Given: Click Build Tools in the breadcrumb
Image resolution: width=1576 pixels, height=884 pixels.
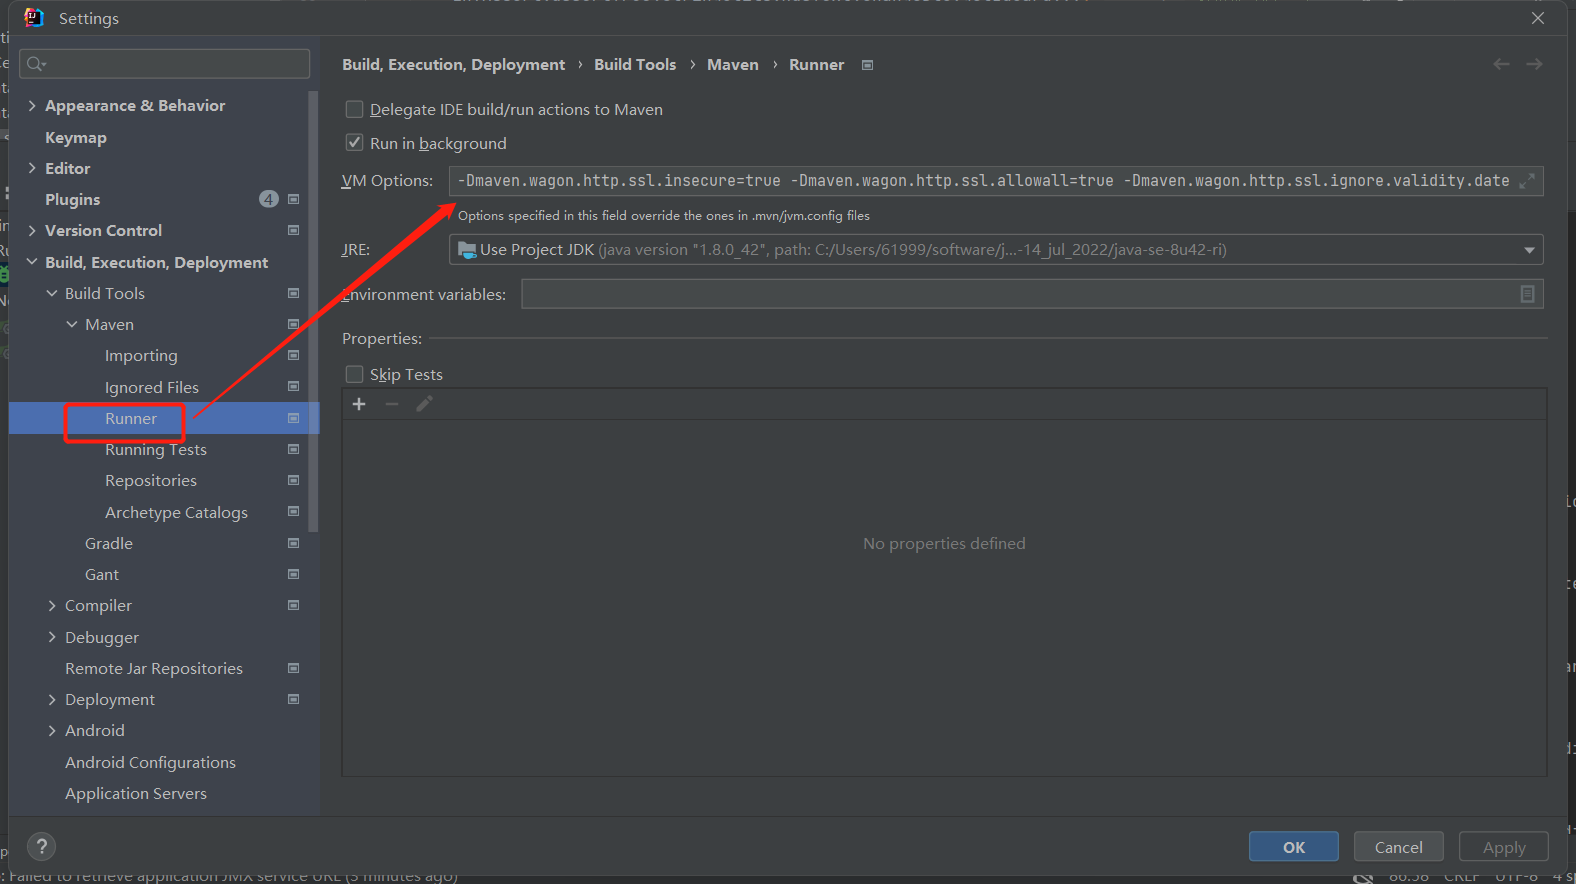Looking at the screenshot, I should [x=635, y=64].
